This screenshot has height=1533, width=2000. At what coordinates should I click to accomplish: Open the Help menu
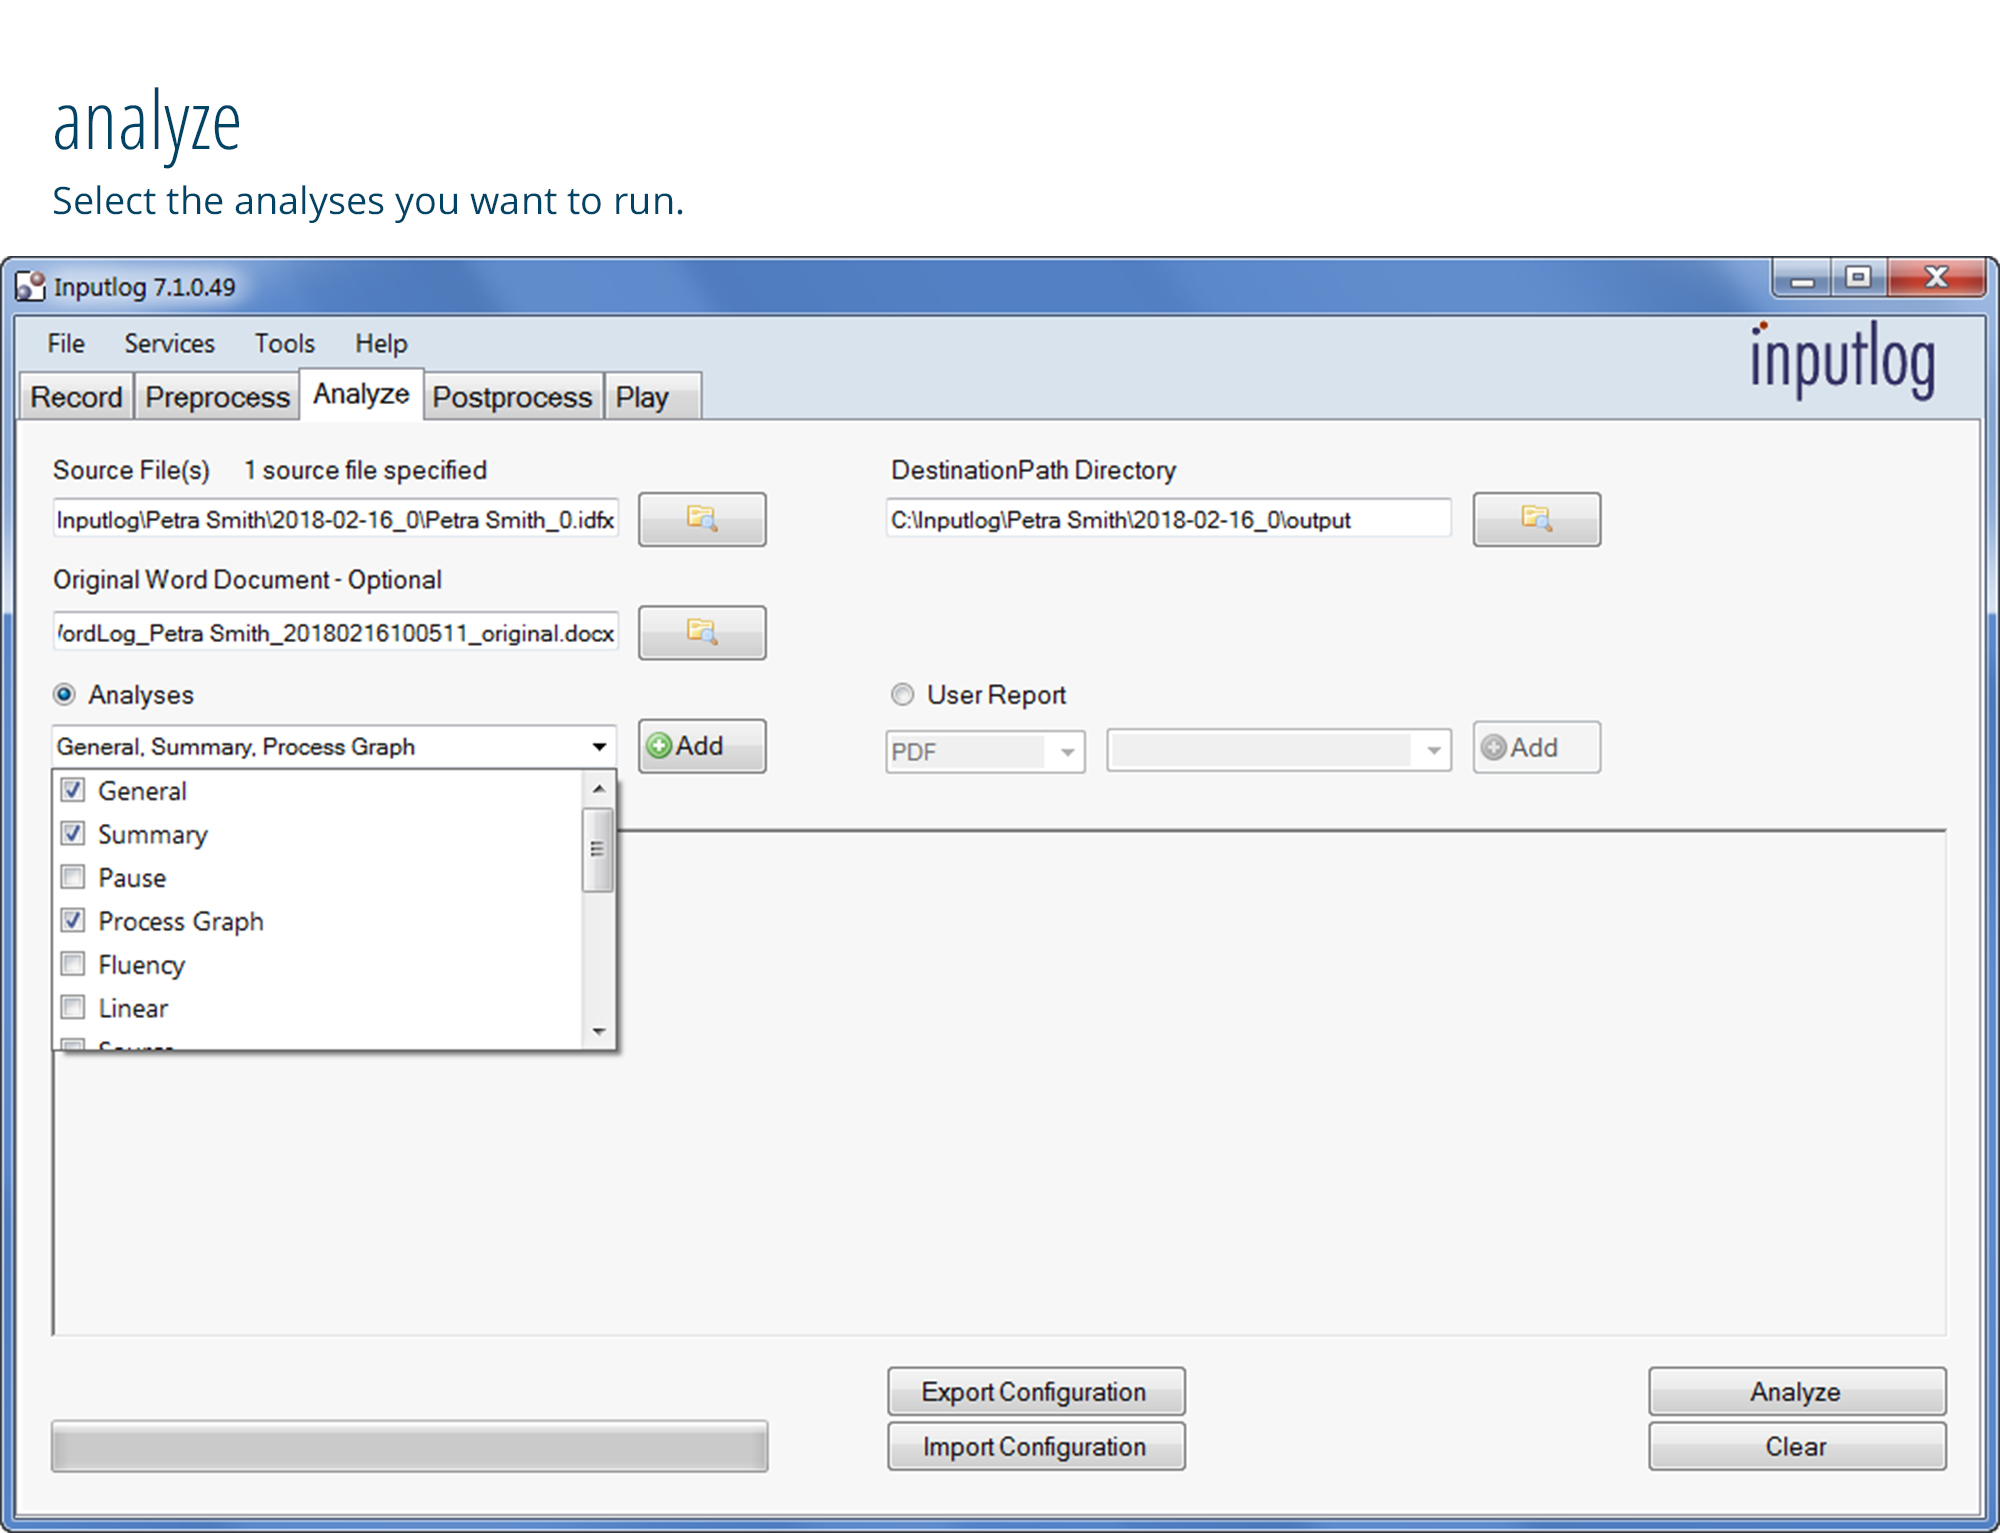coord(381,344)
